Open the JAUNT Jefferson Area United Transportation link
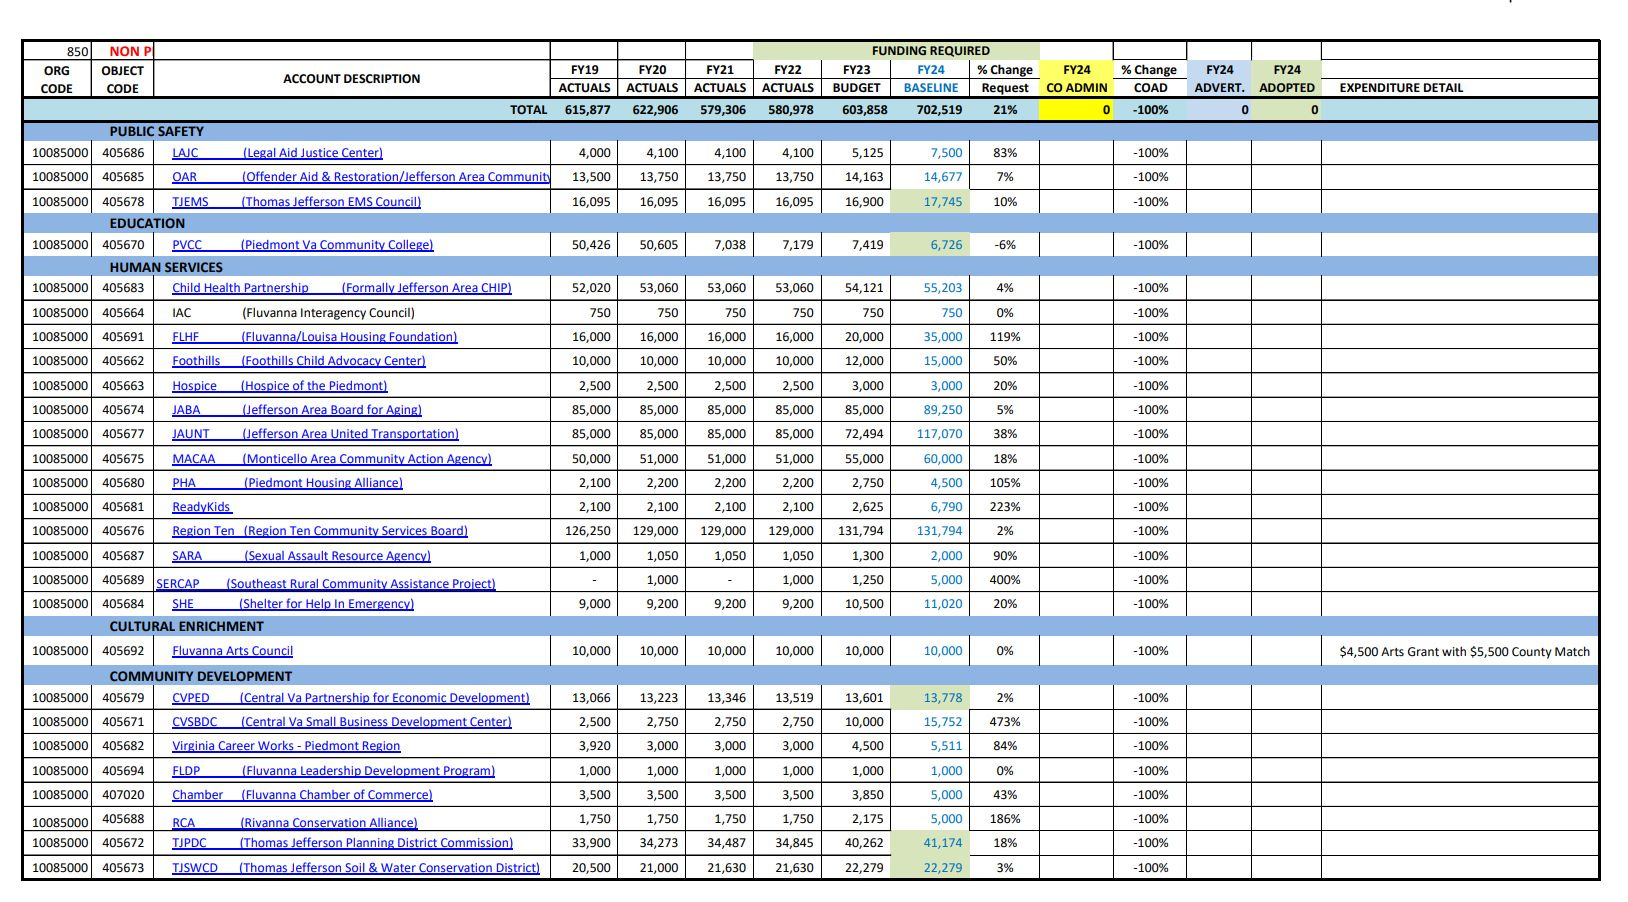1628x902 pixels. [315, 434]
